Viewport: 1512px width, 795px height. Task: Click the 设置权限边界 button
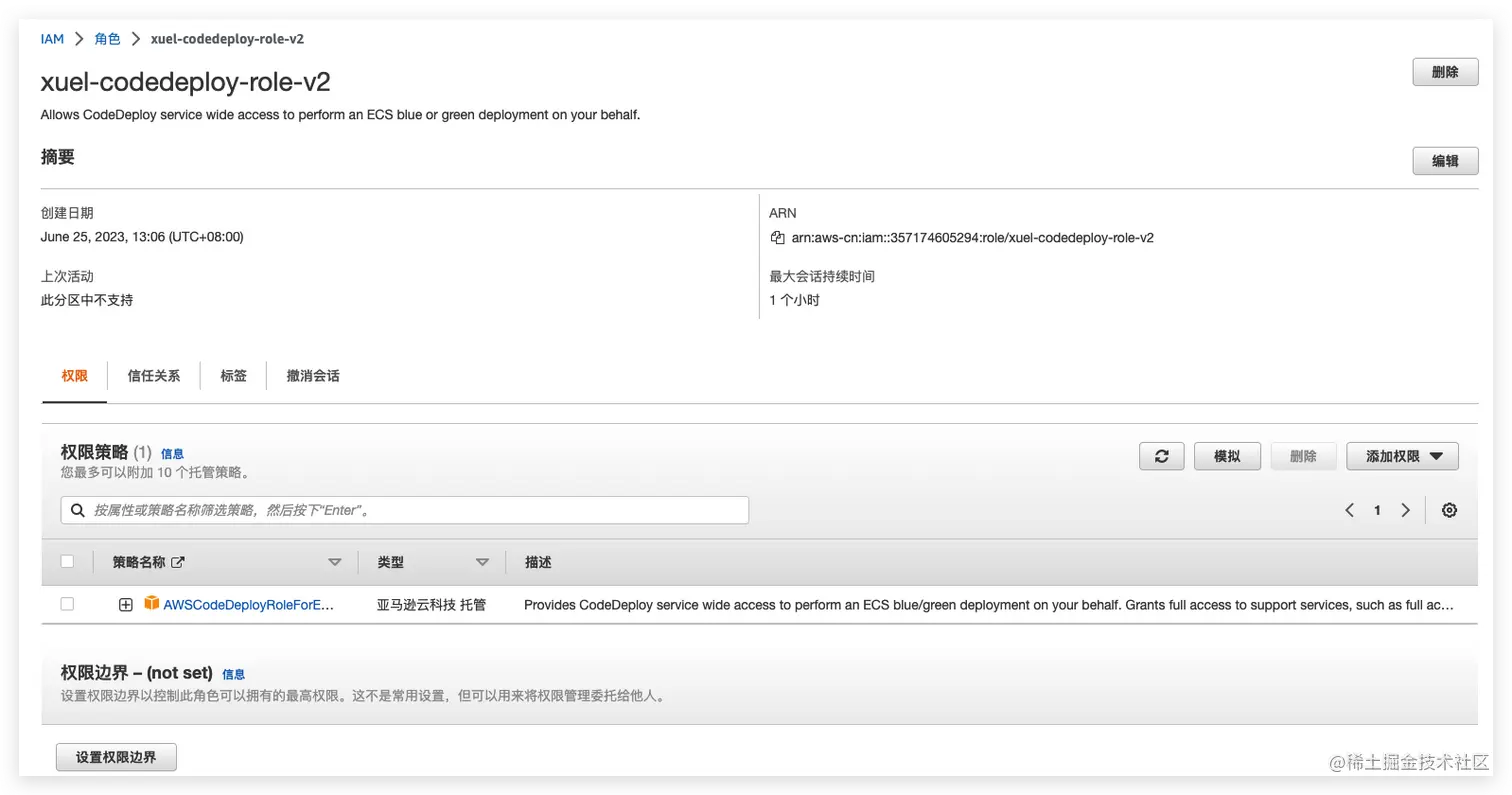coord(116,757)
